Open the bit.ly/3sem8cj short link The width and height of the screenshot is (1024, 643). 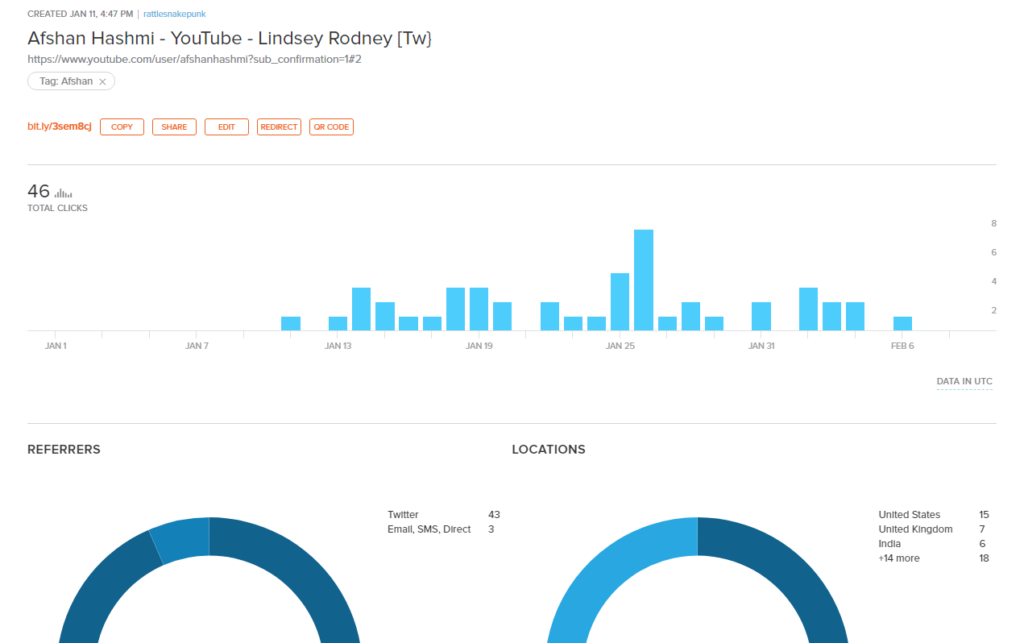(x=59, y=126)
